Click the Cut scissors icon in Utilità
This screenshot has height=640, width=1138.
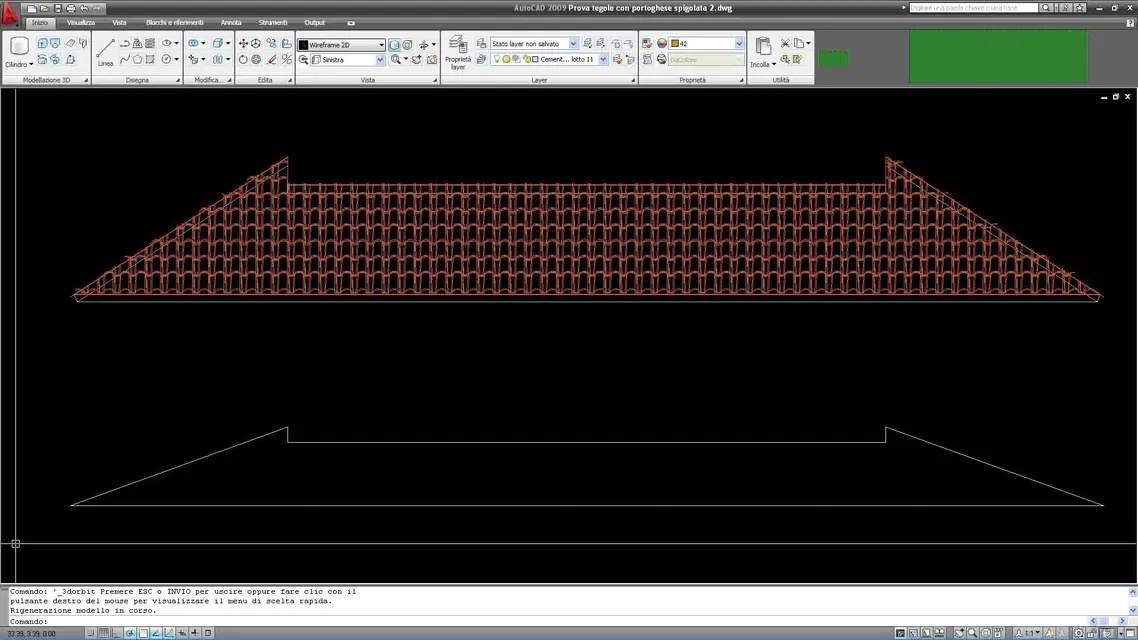point(785,44)
